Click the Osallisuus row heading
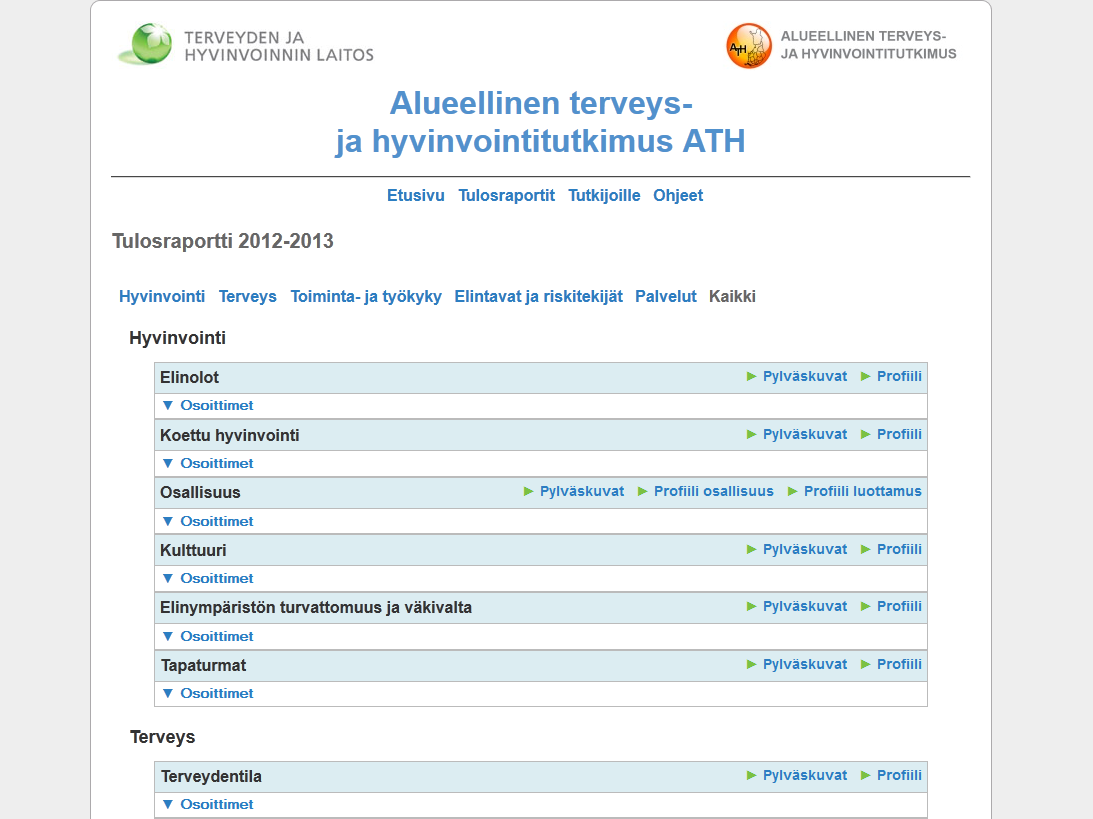1093x819 pixels. [200, 492]
